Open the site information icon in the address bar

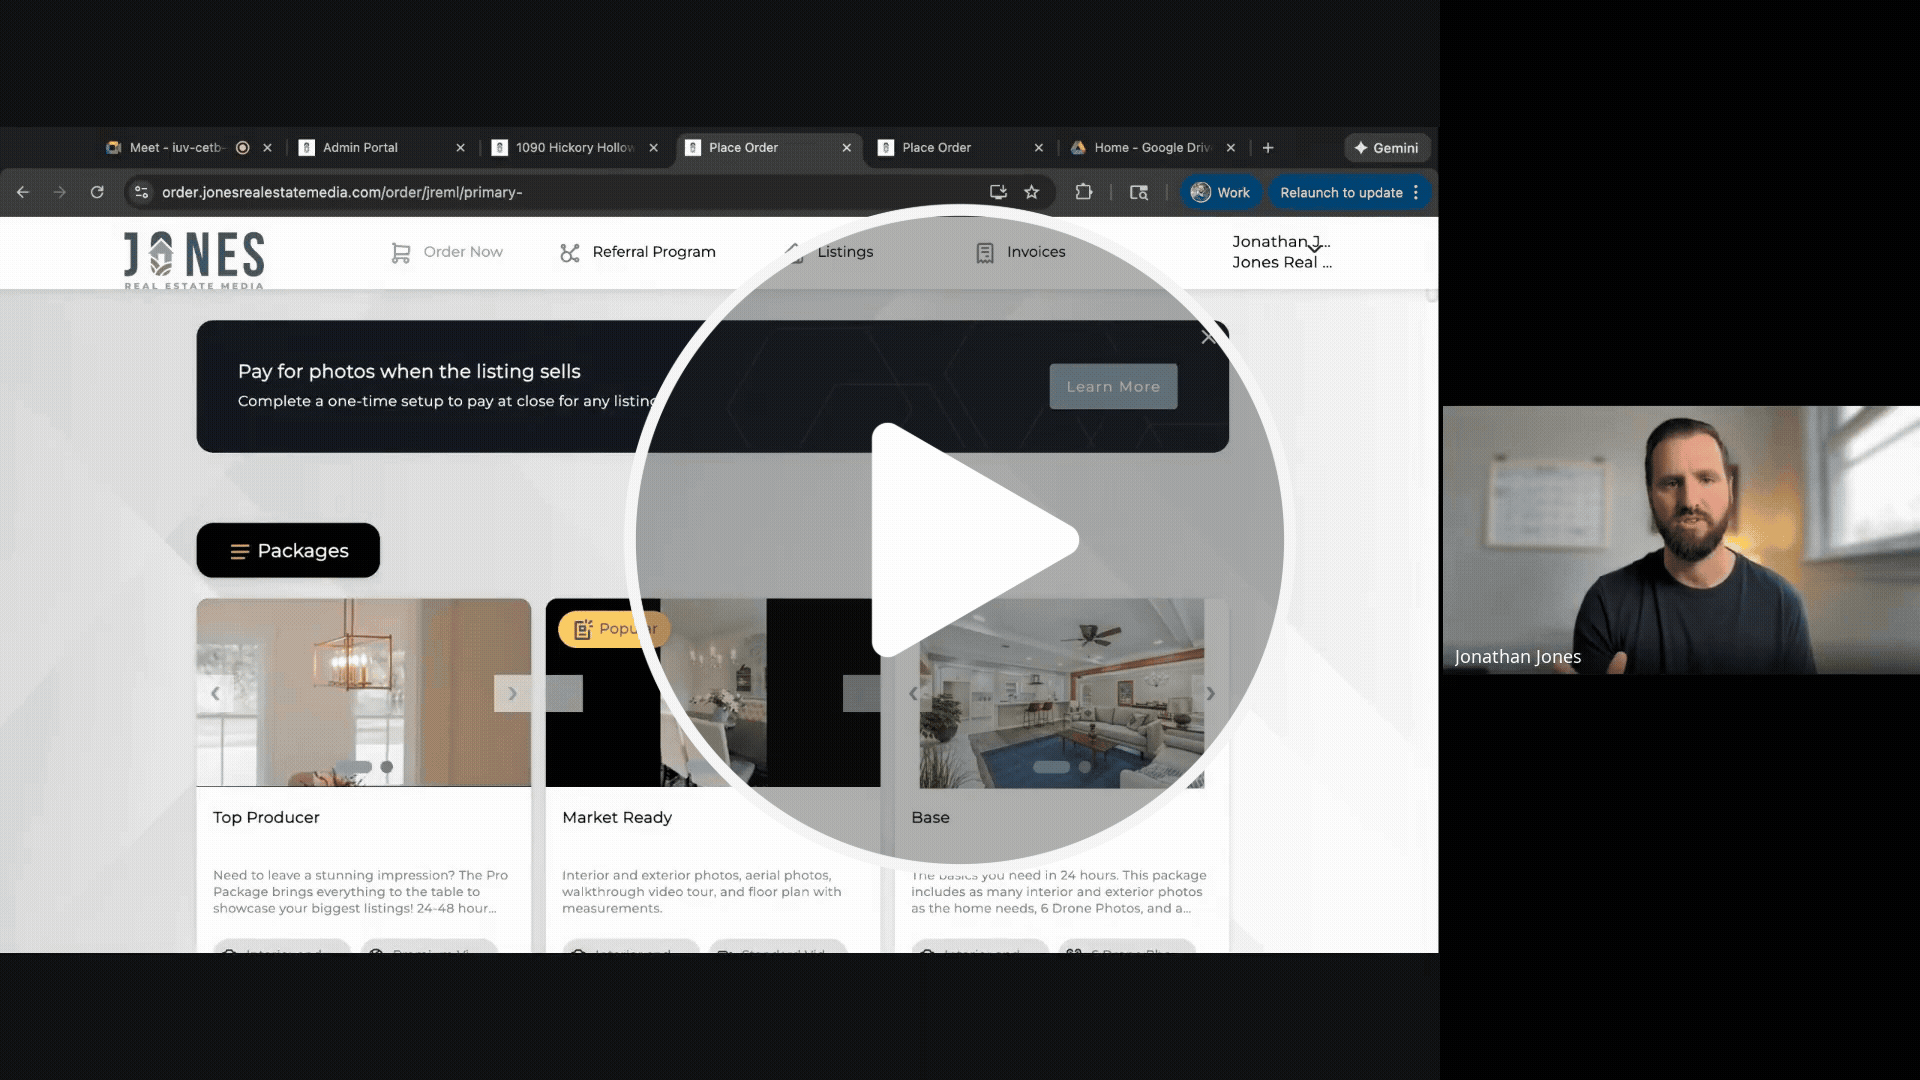pos(141,192)
